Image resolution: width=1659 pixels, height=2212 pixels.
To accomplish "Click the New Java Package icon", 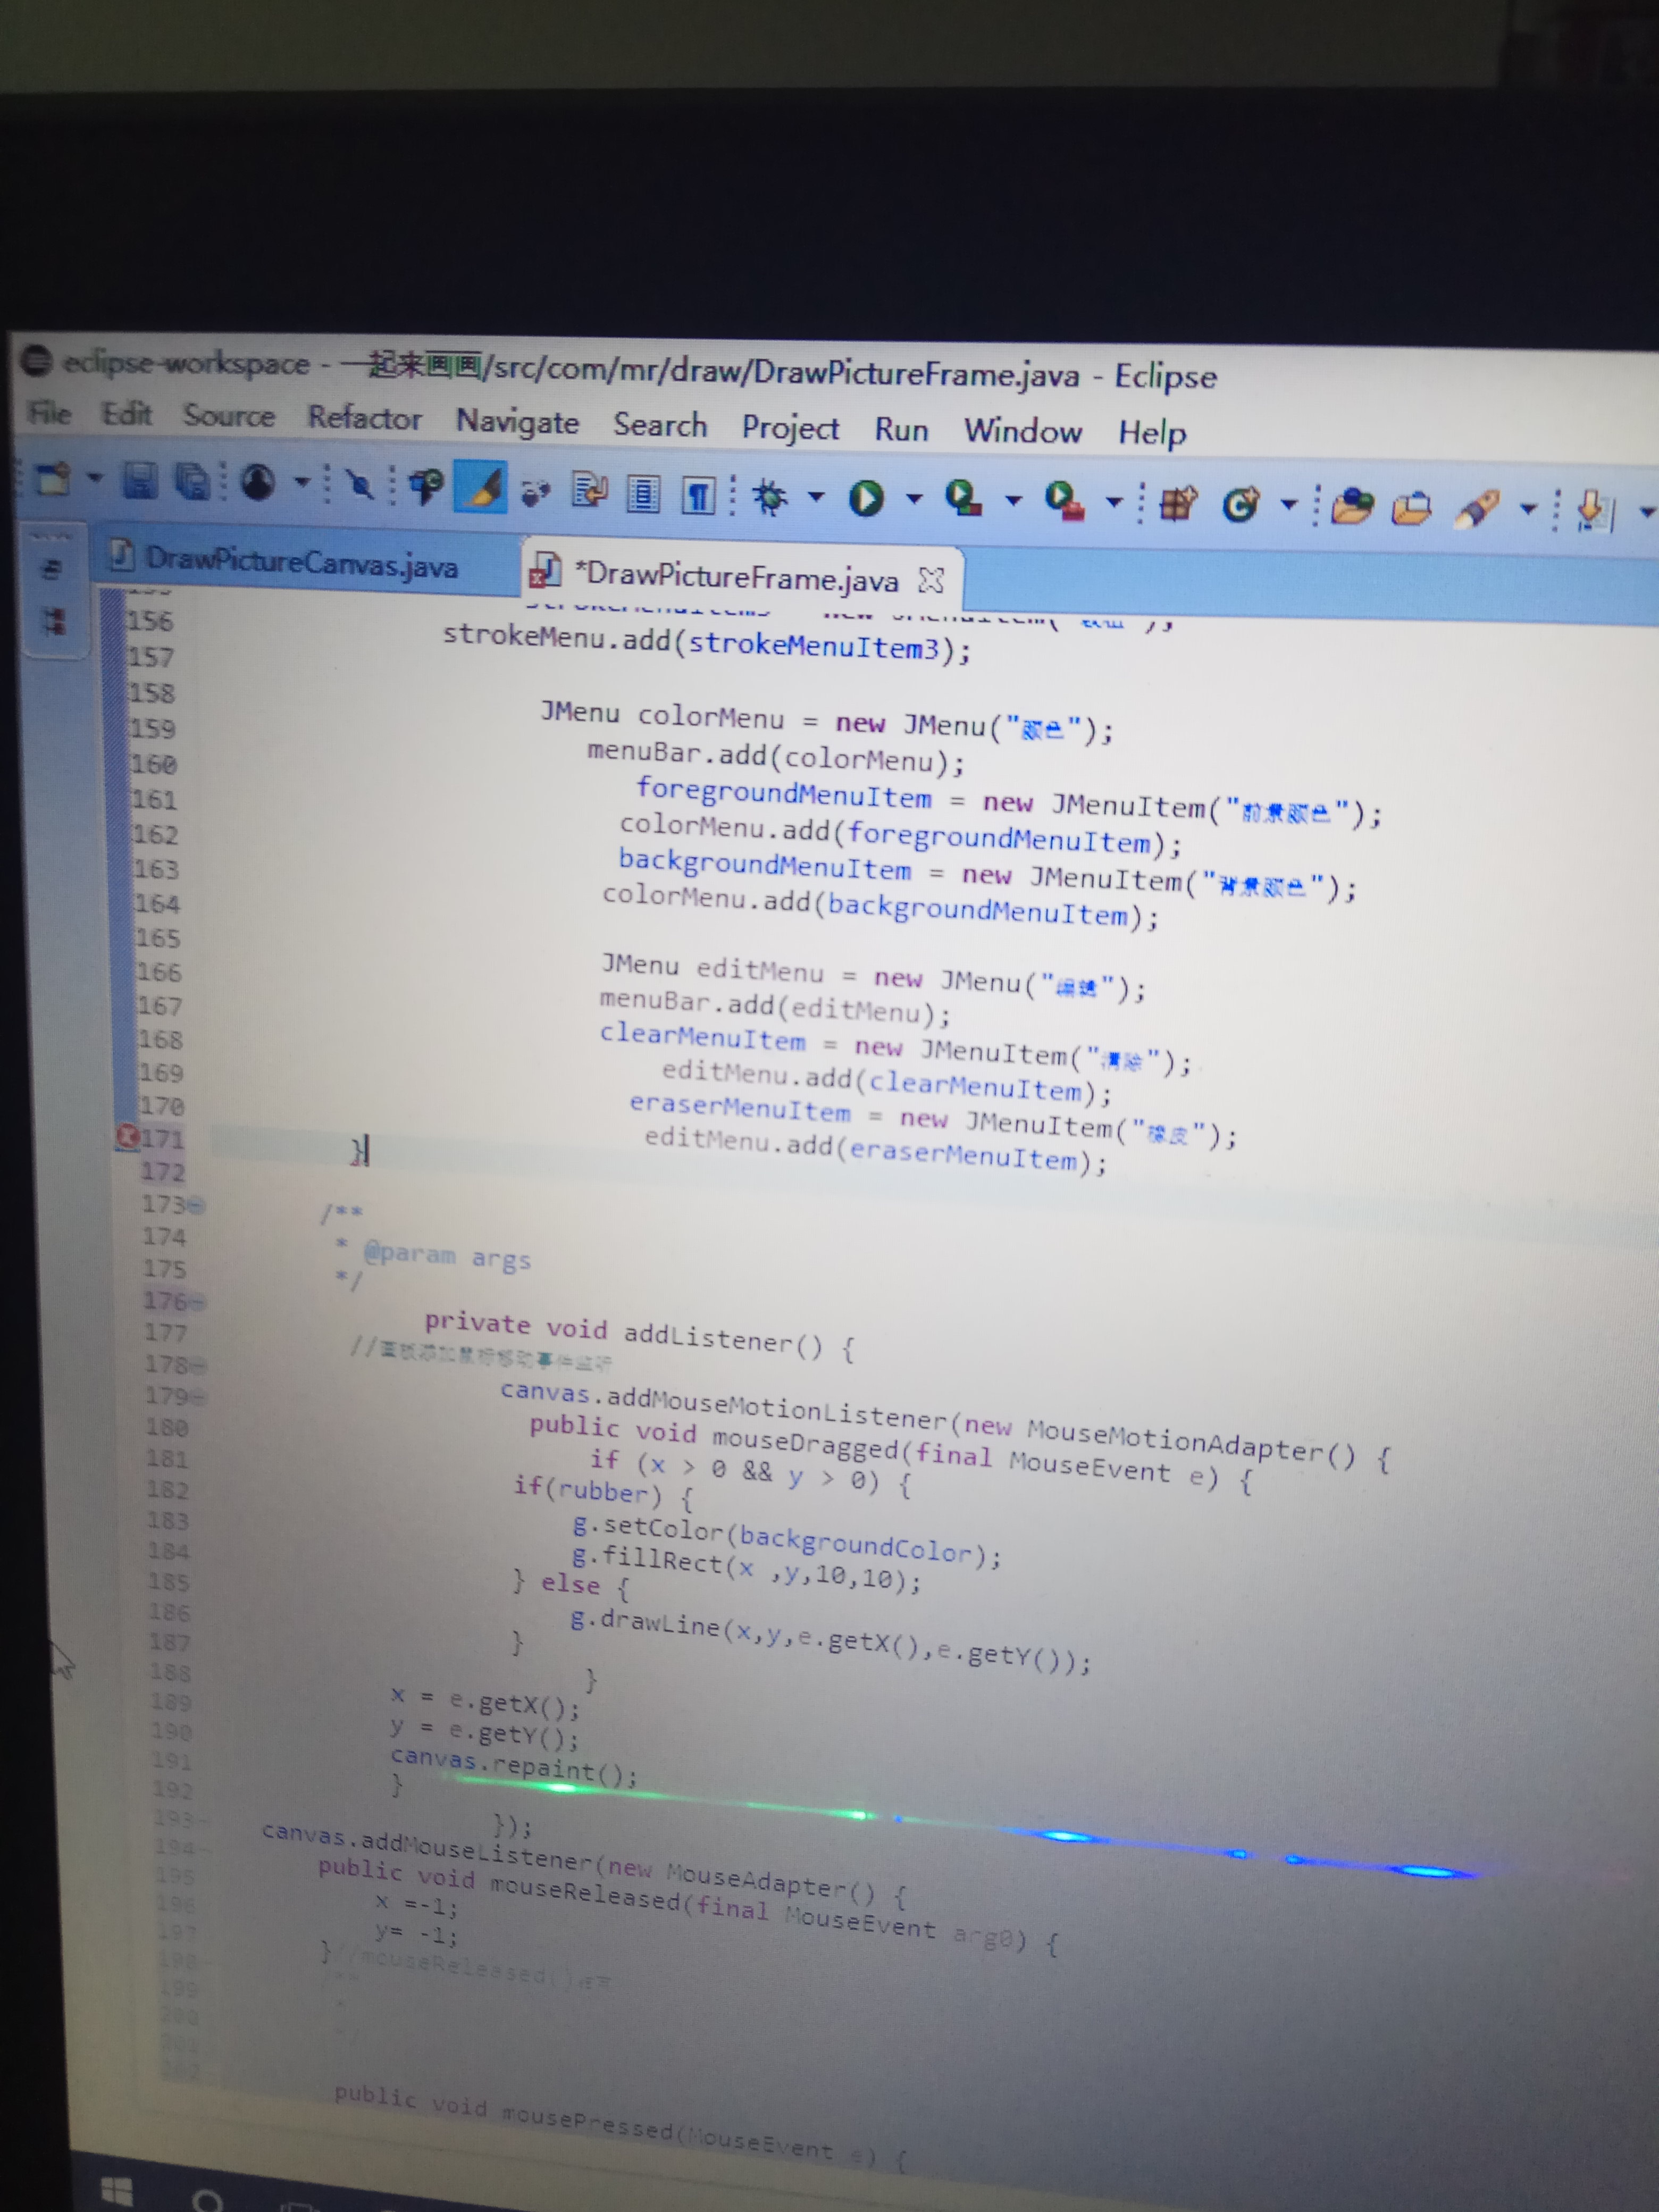I will pos(1179,503).
